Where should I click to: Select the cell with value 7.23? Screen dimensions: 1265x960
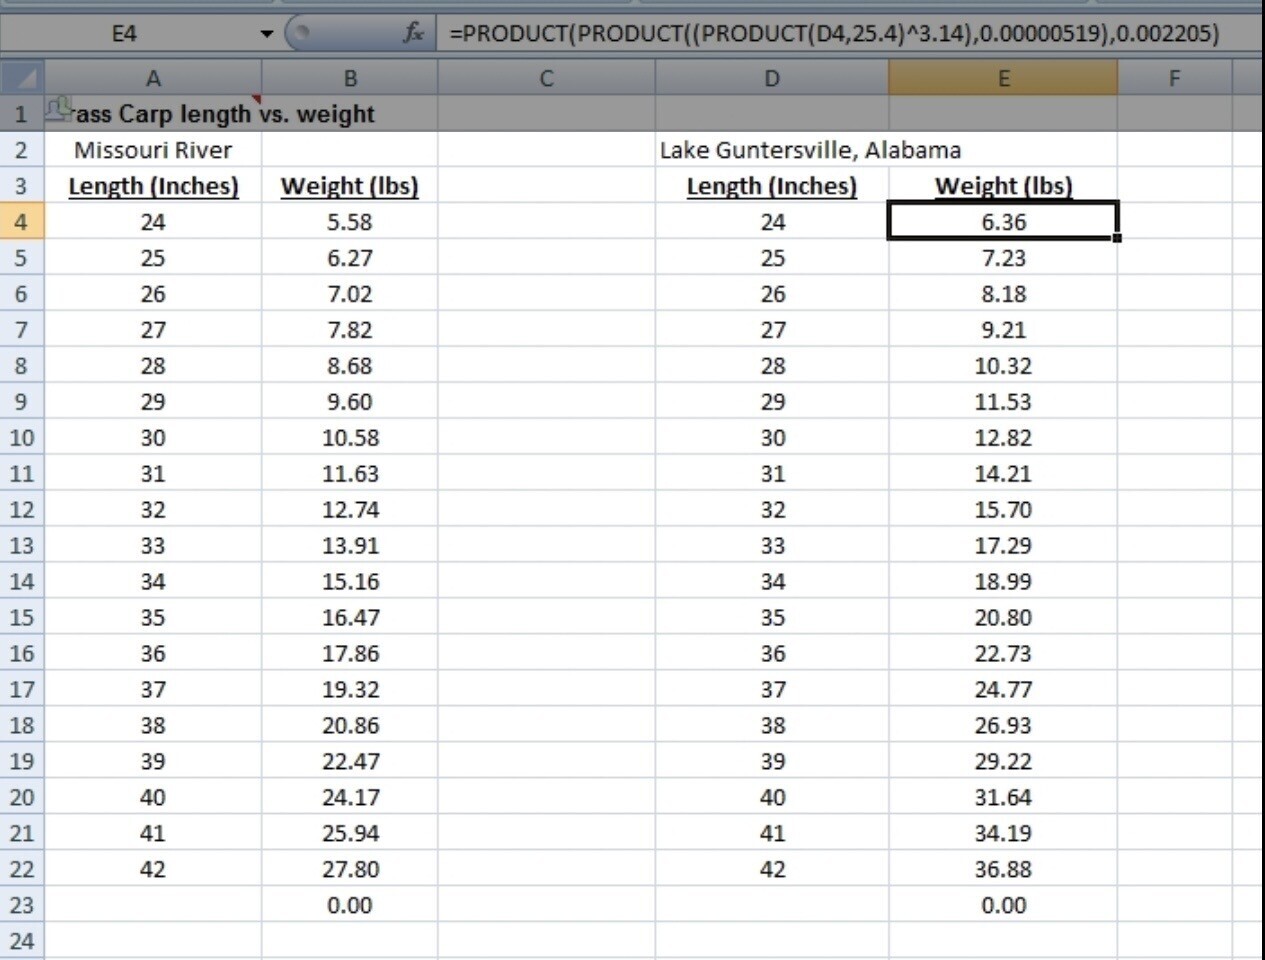point(1003,258)
